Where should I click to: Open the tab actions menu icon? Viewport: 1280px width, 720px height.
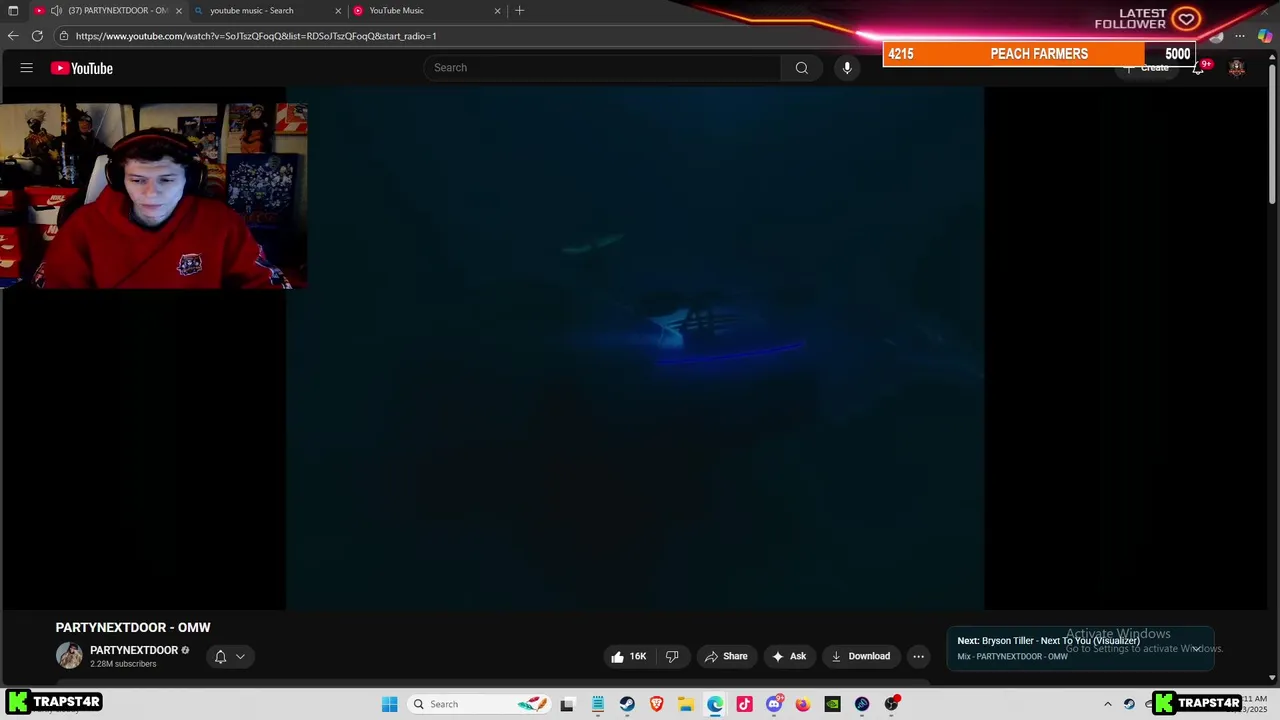[x=13, y=10]
